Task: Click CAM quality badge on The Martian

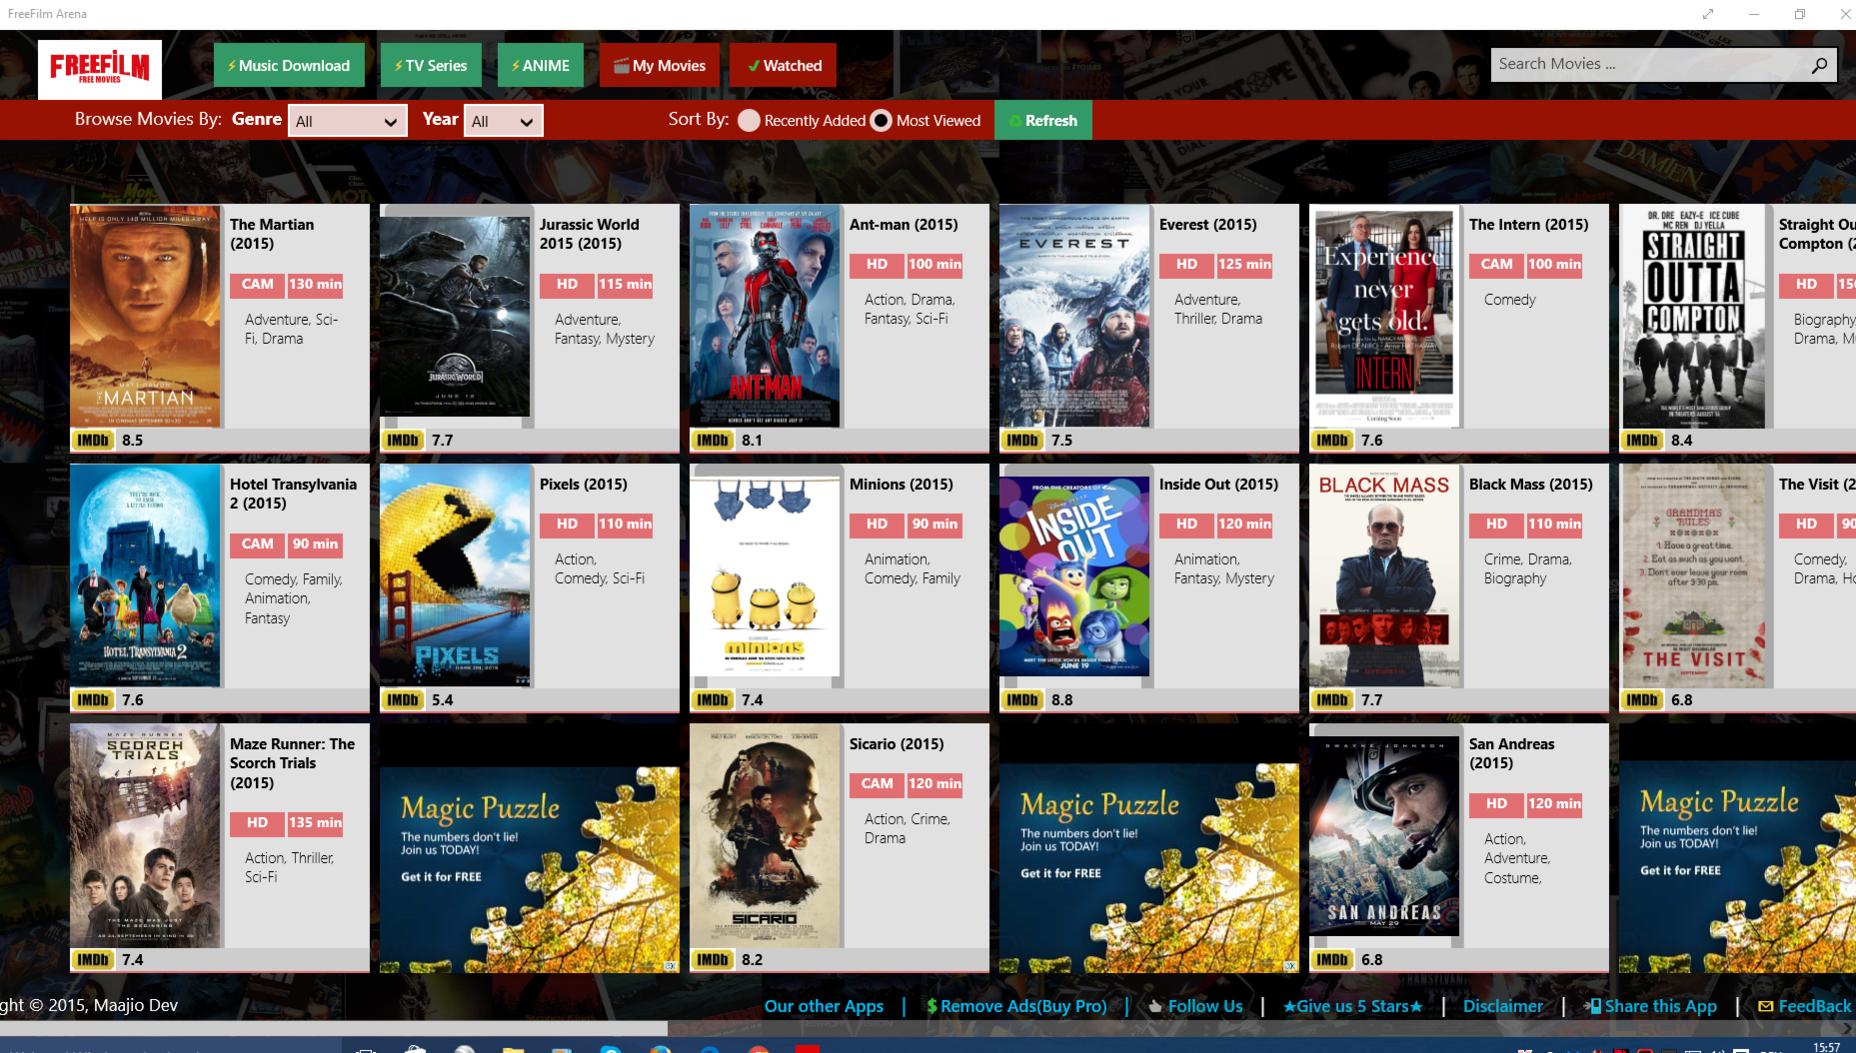Action: [257, 285]
